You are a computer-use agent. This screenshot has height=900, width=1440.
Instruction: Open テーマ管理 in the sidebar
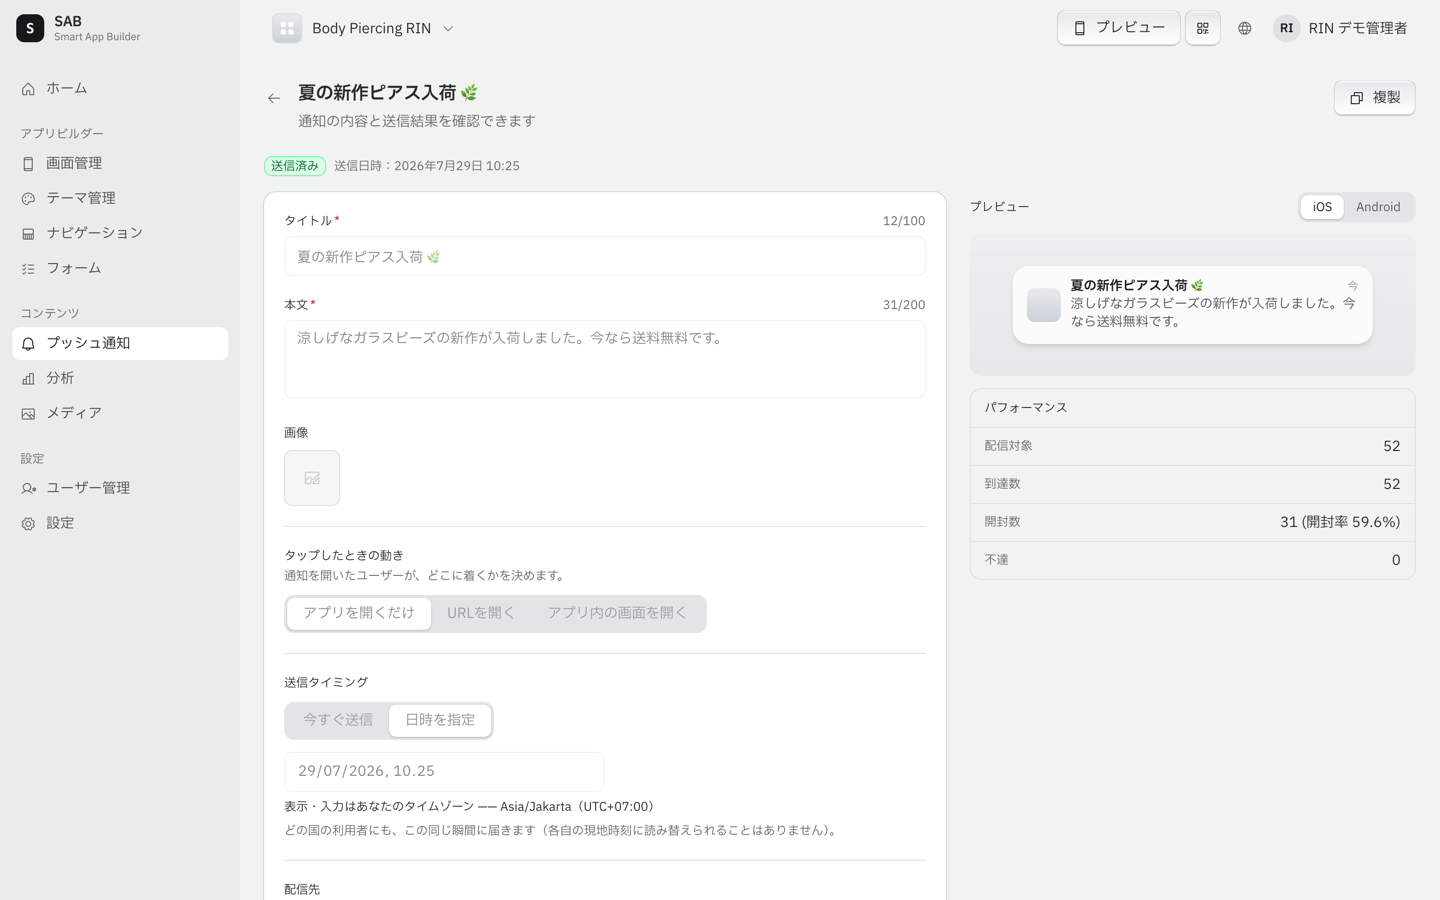pos(120,198)
